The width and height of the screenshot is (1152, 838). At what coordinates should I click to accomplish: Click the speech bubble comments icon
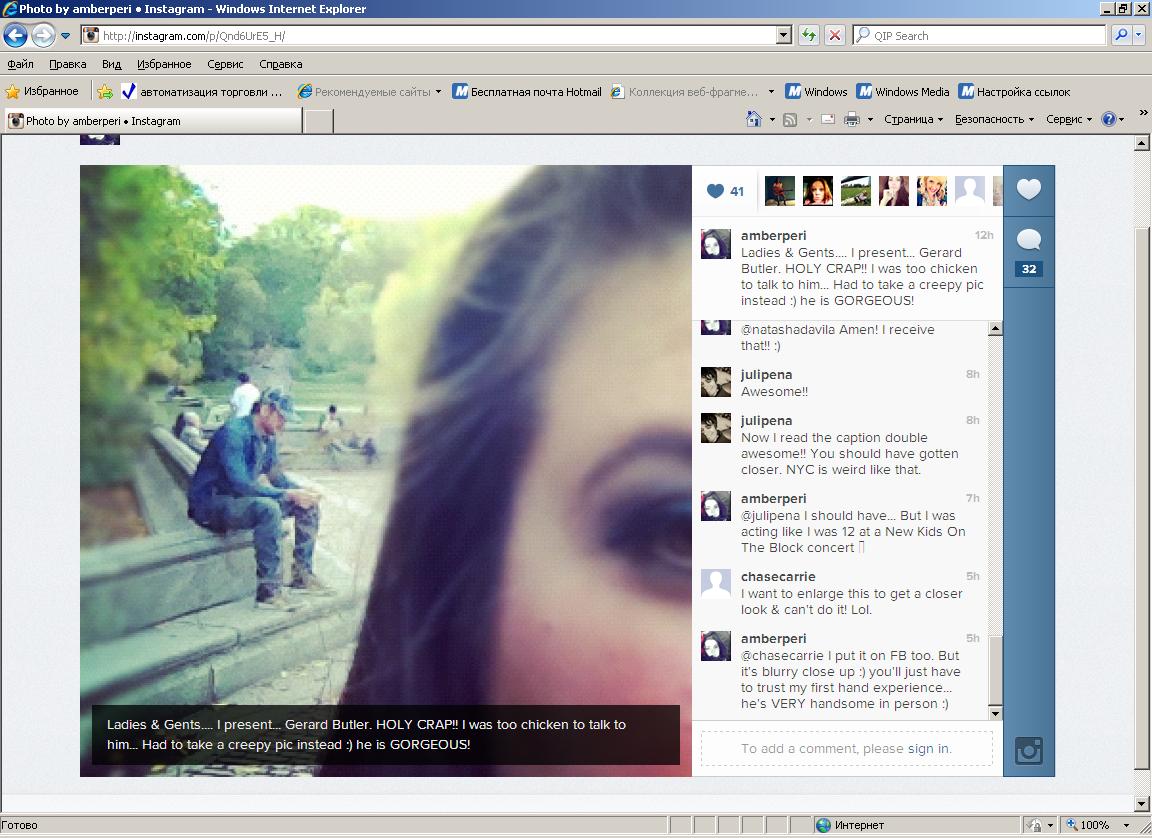pos(1028,239)
